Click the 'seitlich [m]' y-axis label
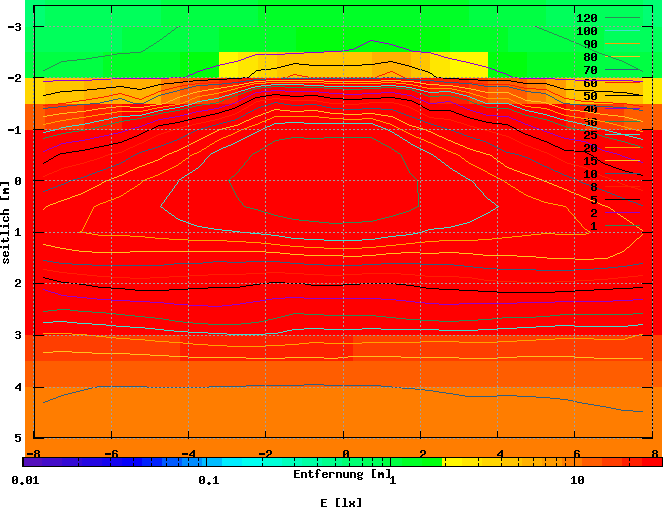Screen dimensions: 663x507 tap(8, 222)
